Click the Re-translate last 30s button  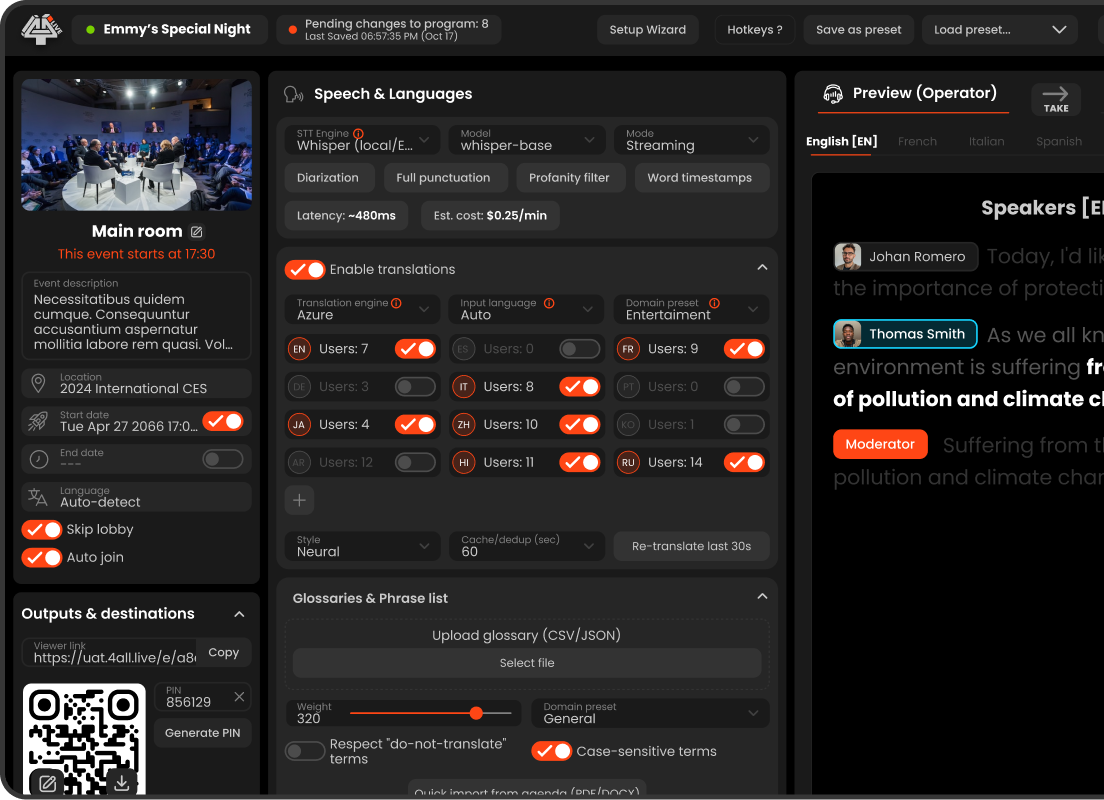691,546
